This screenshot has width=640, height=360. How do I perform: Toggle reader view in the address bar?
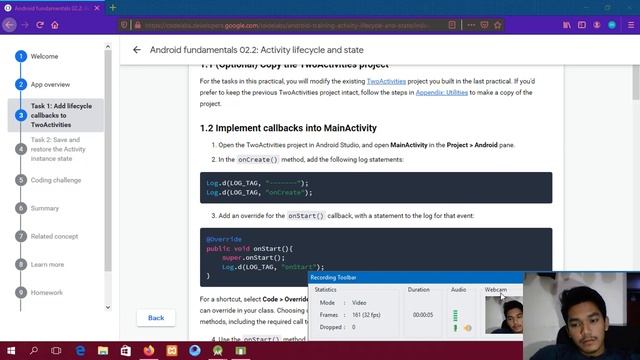(452, 25)
